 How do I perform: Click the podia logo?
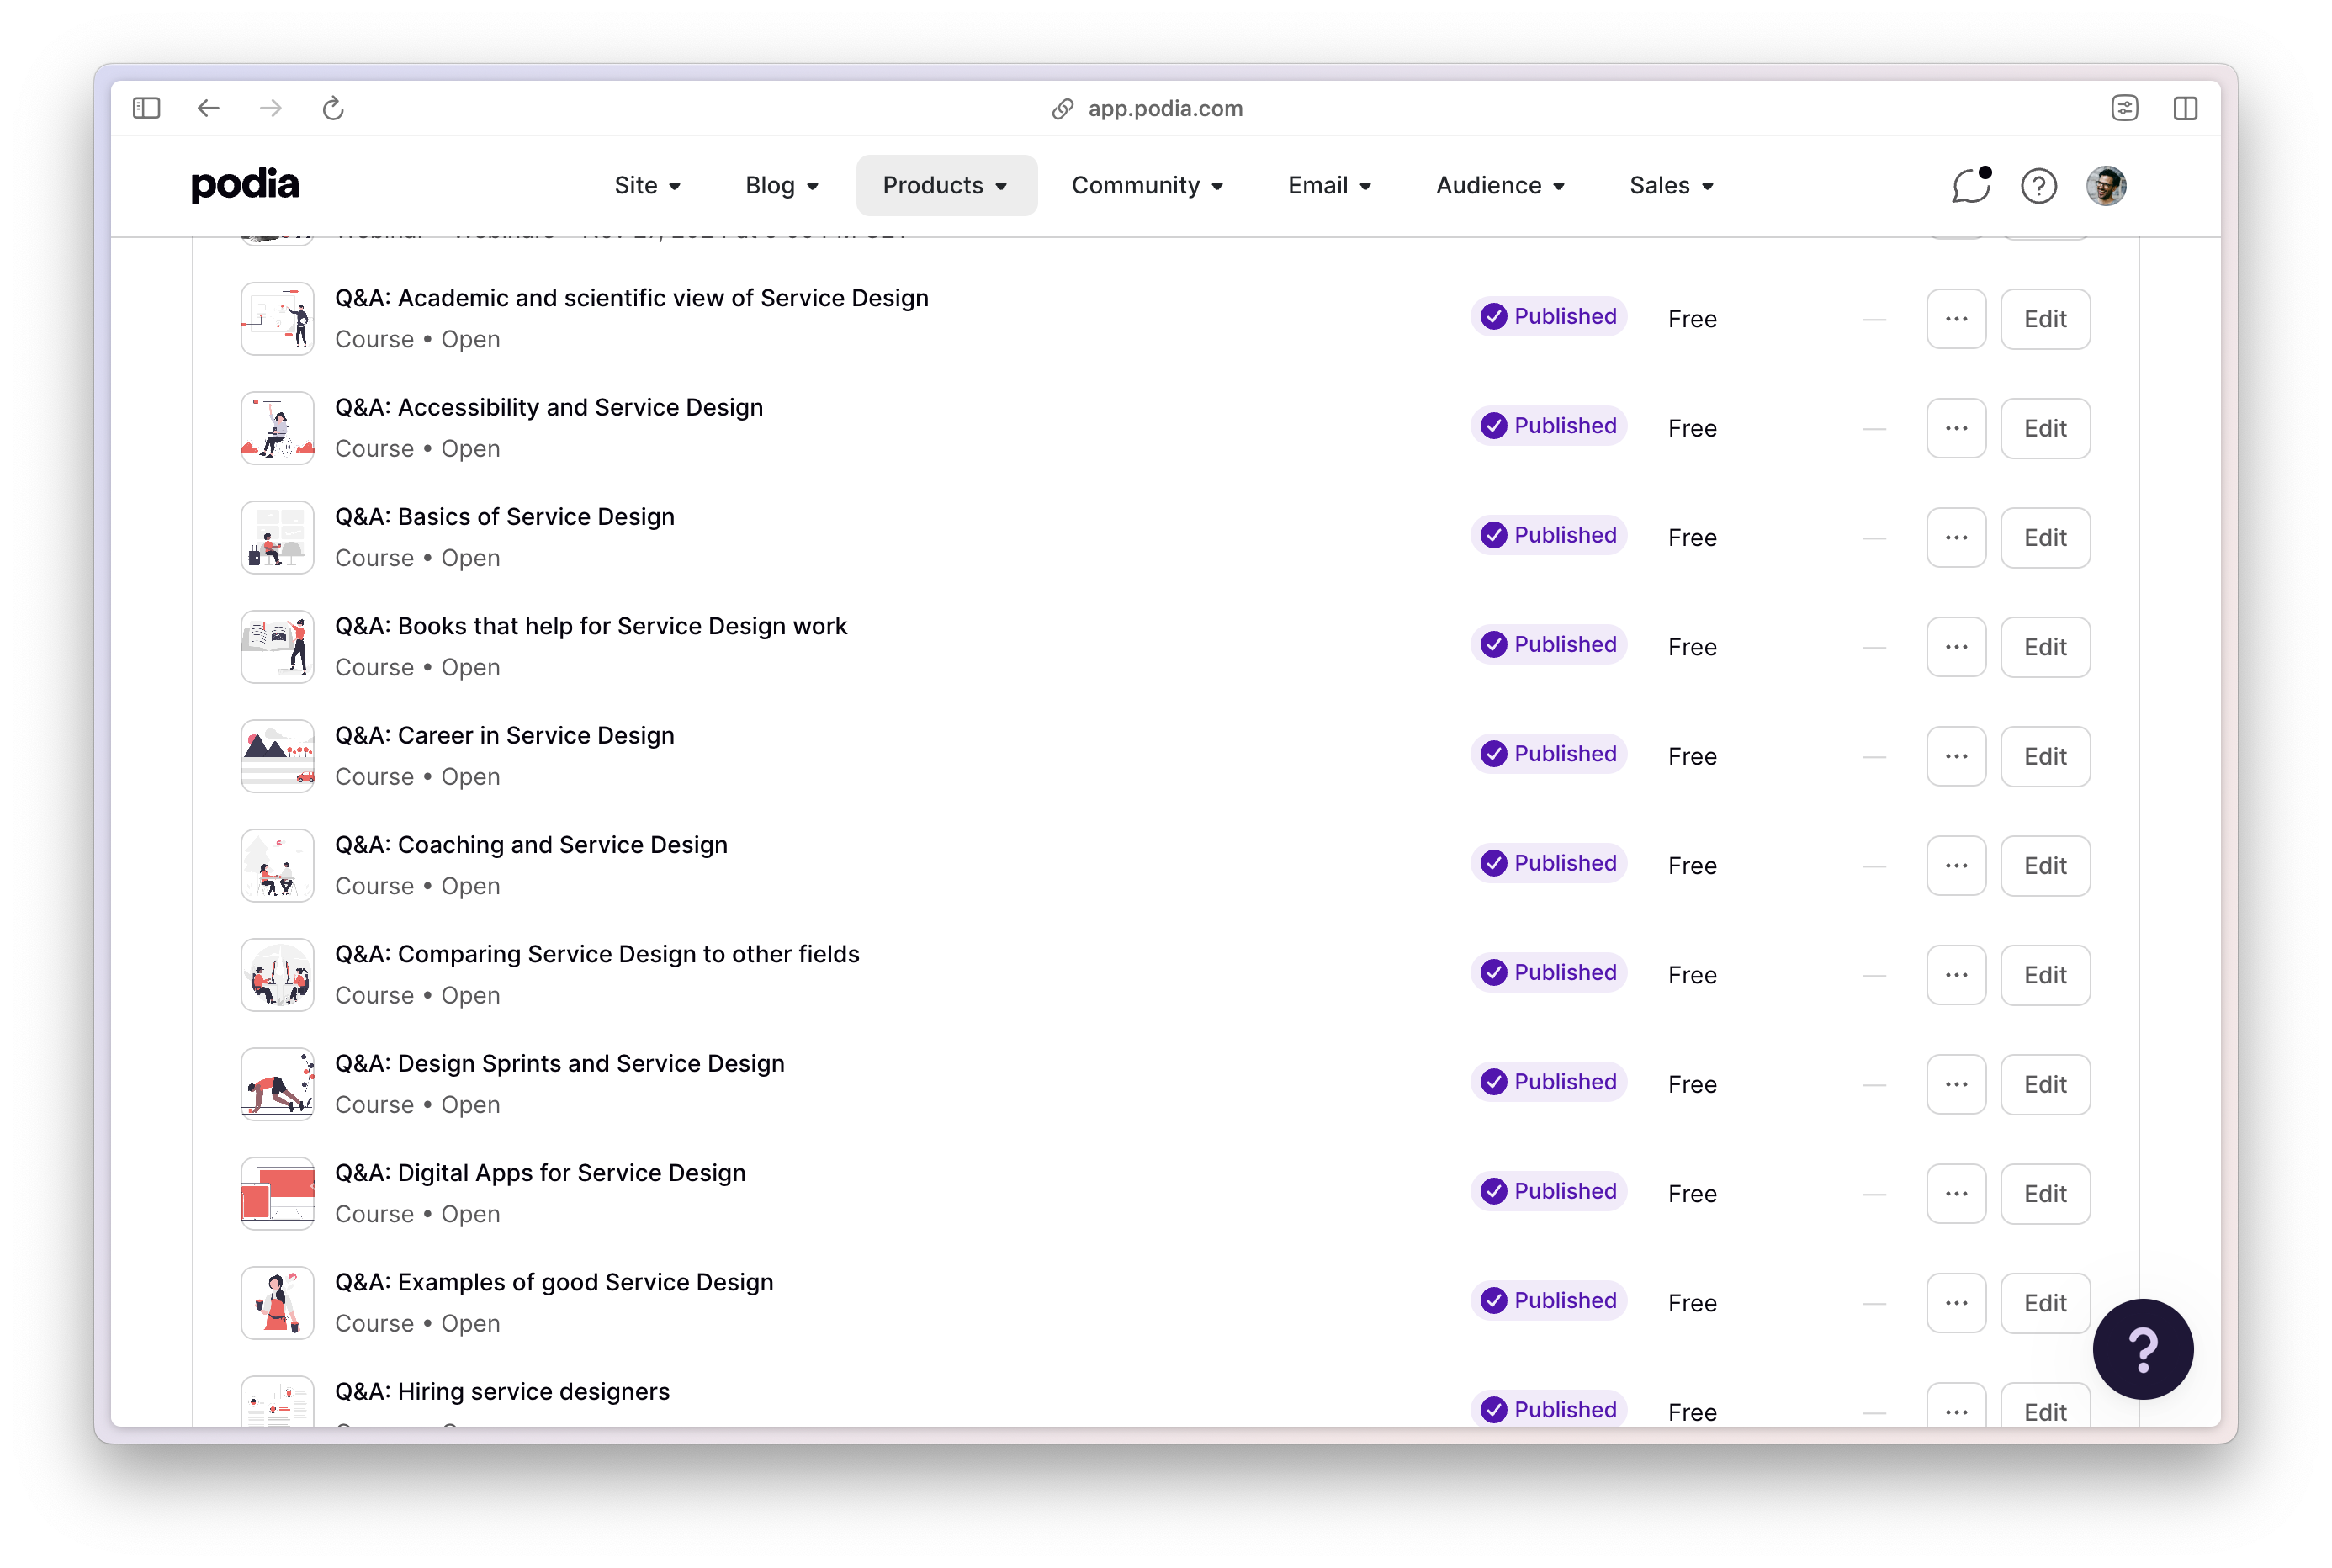pyautogui.click(x=245, y=185)
